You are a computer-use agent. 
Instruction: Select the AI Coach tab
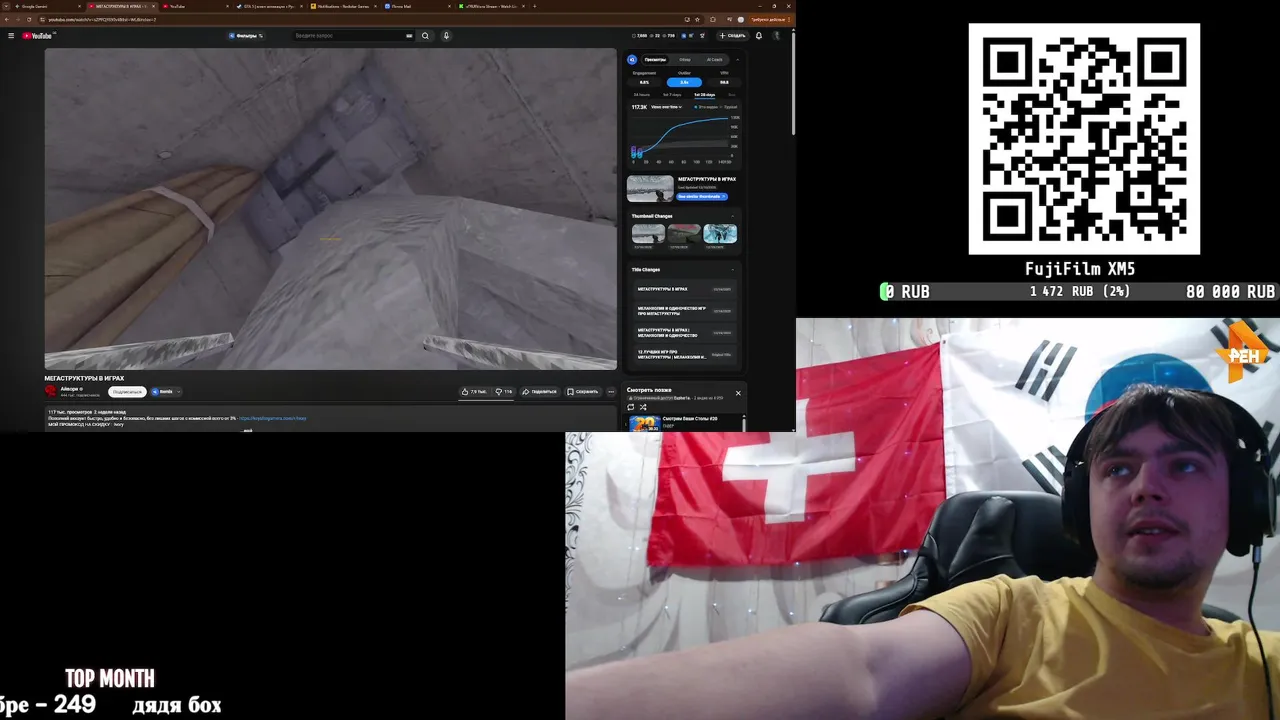click(714, 60)
